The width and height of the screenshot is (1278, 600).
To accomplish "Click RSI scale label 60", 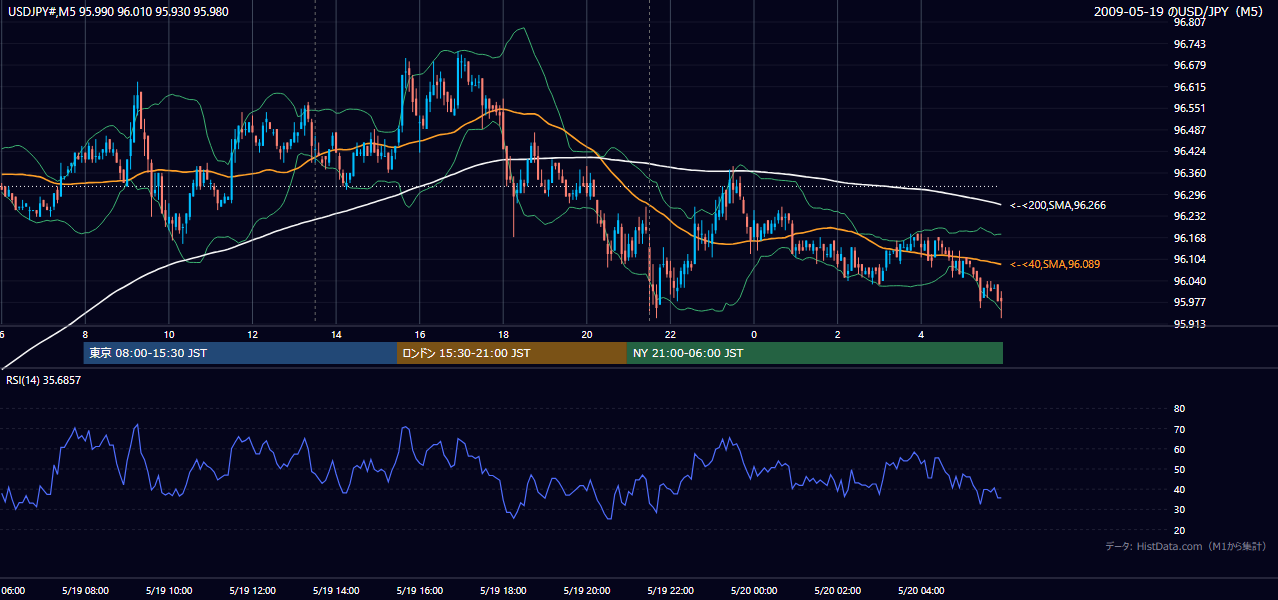I will pyautogui.click(x=1179, y=449).
